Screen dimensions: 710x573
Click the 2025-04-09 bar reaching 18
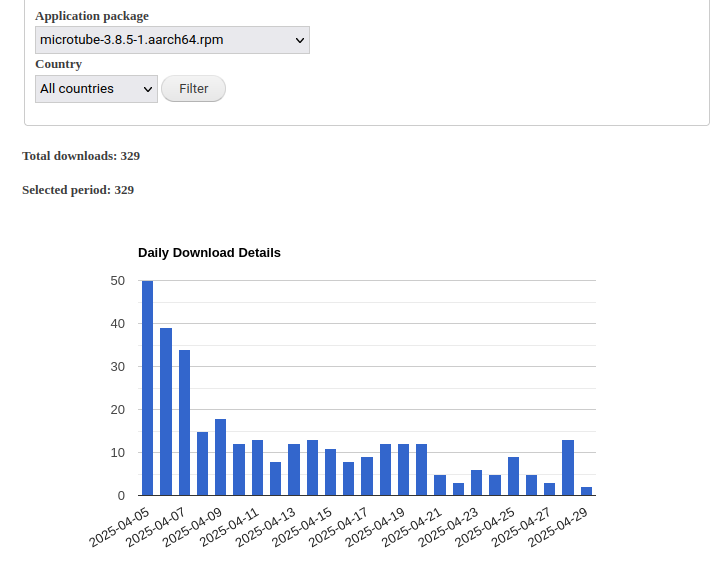(x=221, y=457)
